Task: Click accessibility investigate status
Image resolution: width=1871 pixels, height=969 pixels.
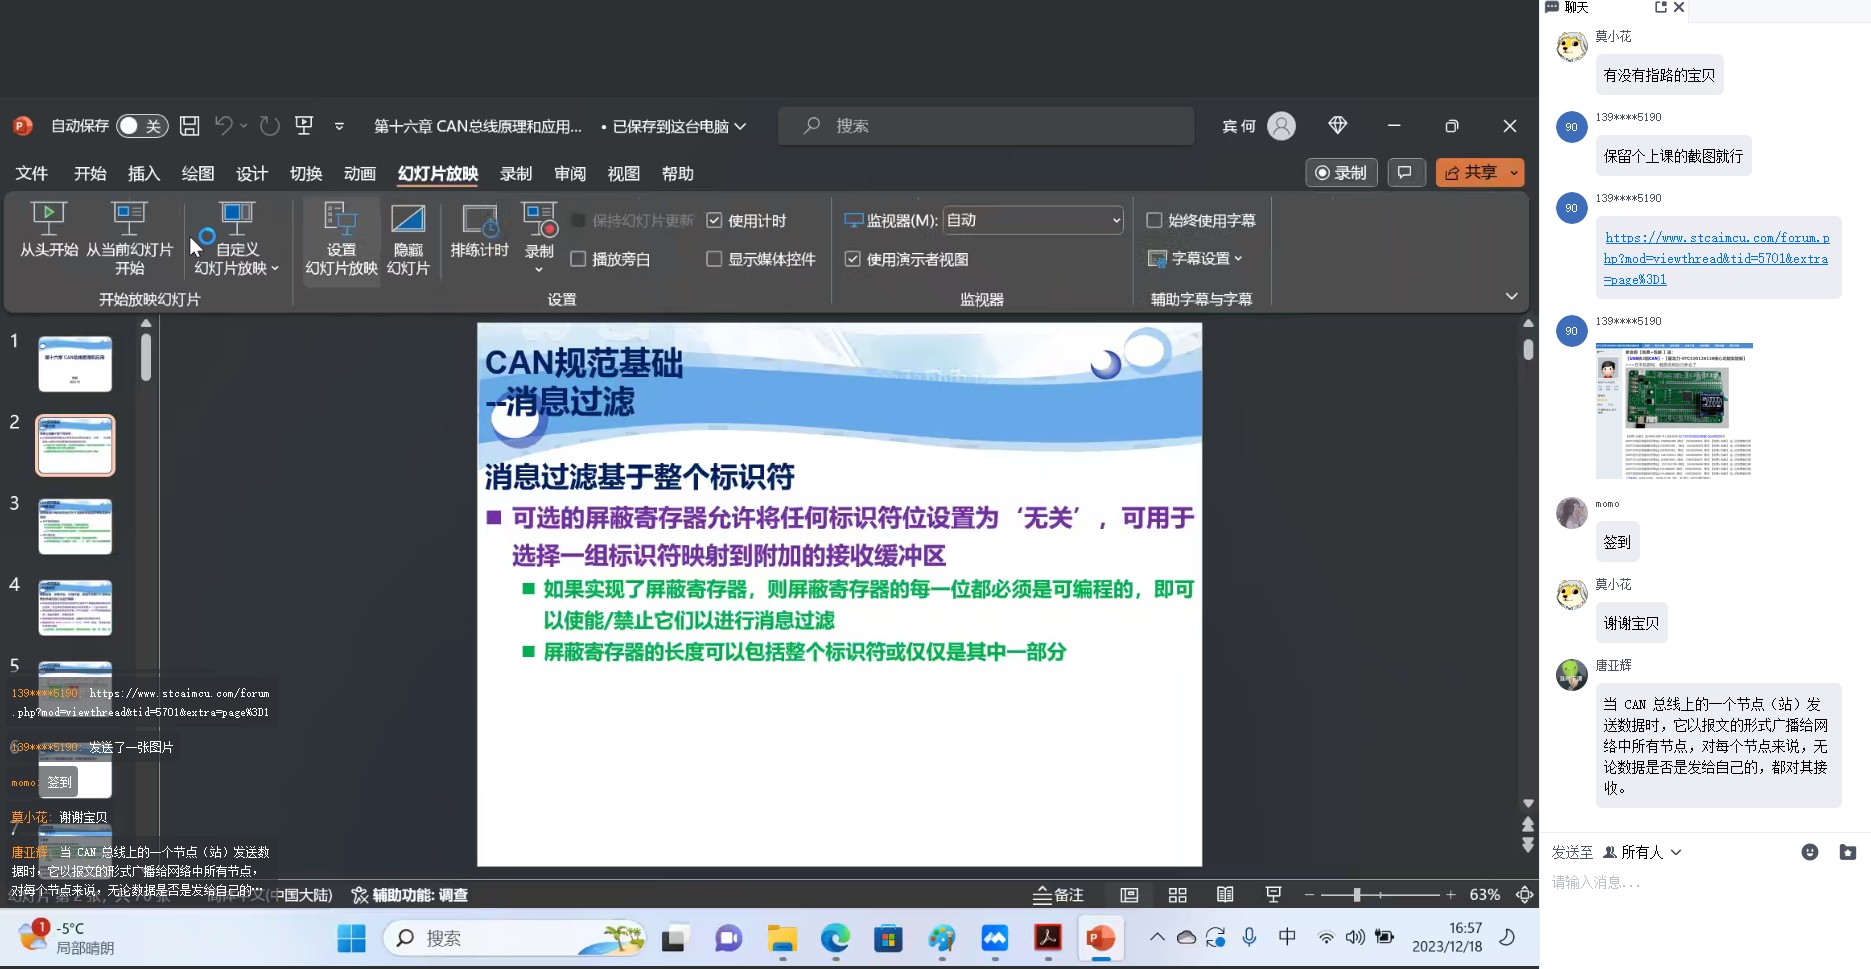Action: (410, 895)
